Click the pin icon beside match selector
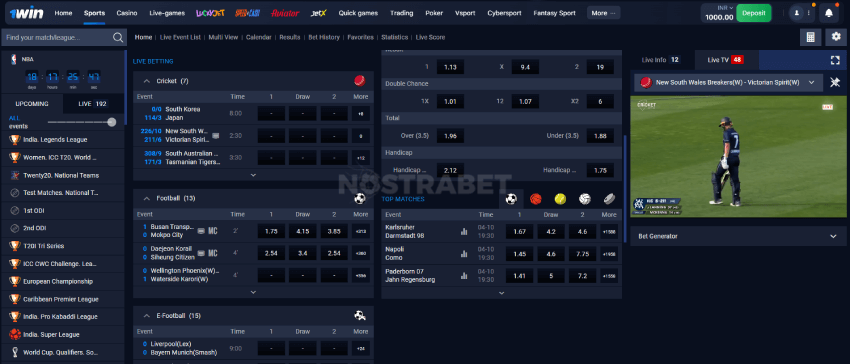850x364 pixels. coord(835,82)
